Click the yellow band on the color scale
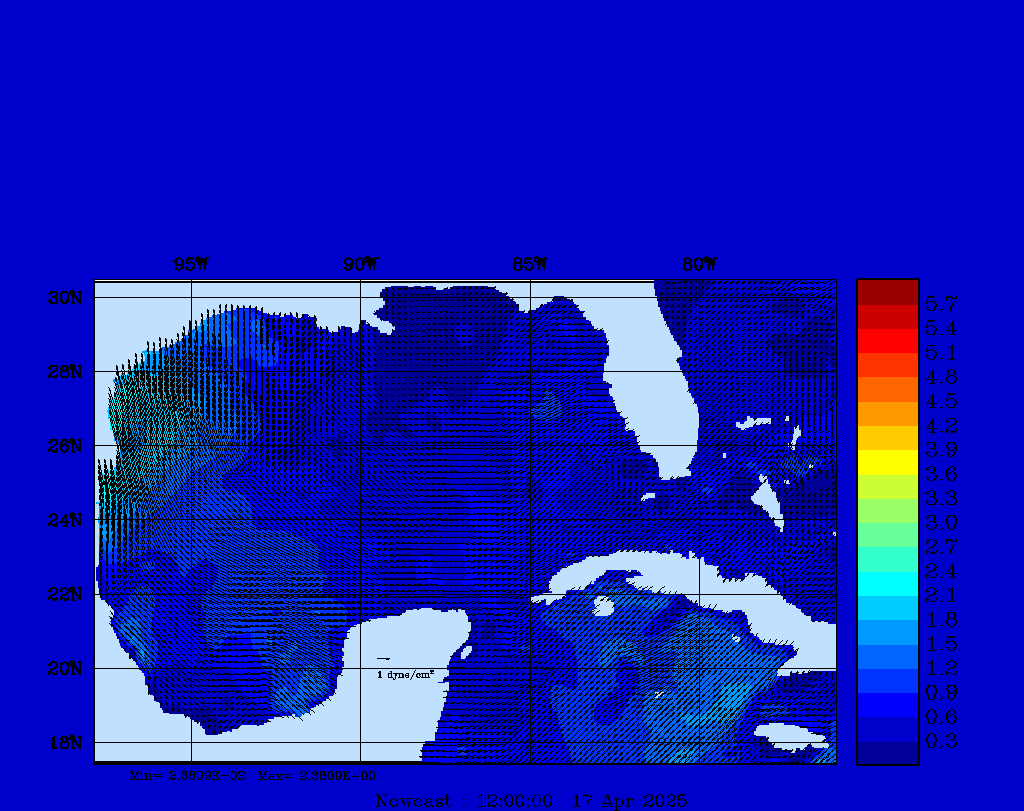This screenshot has height=811, width=1024. point(887,462)
